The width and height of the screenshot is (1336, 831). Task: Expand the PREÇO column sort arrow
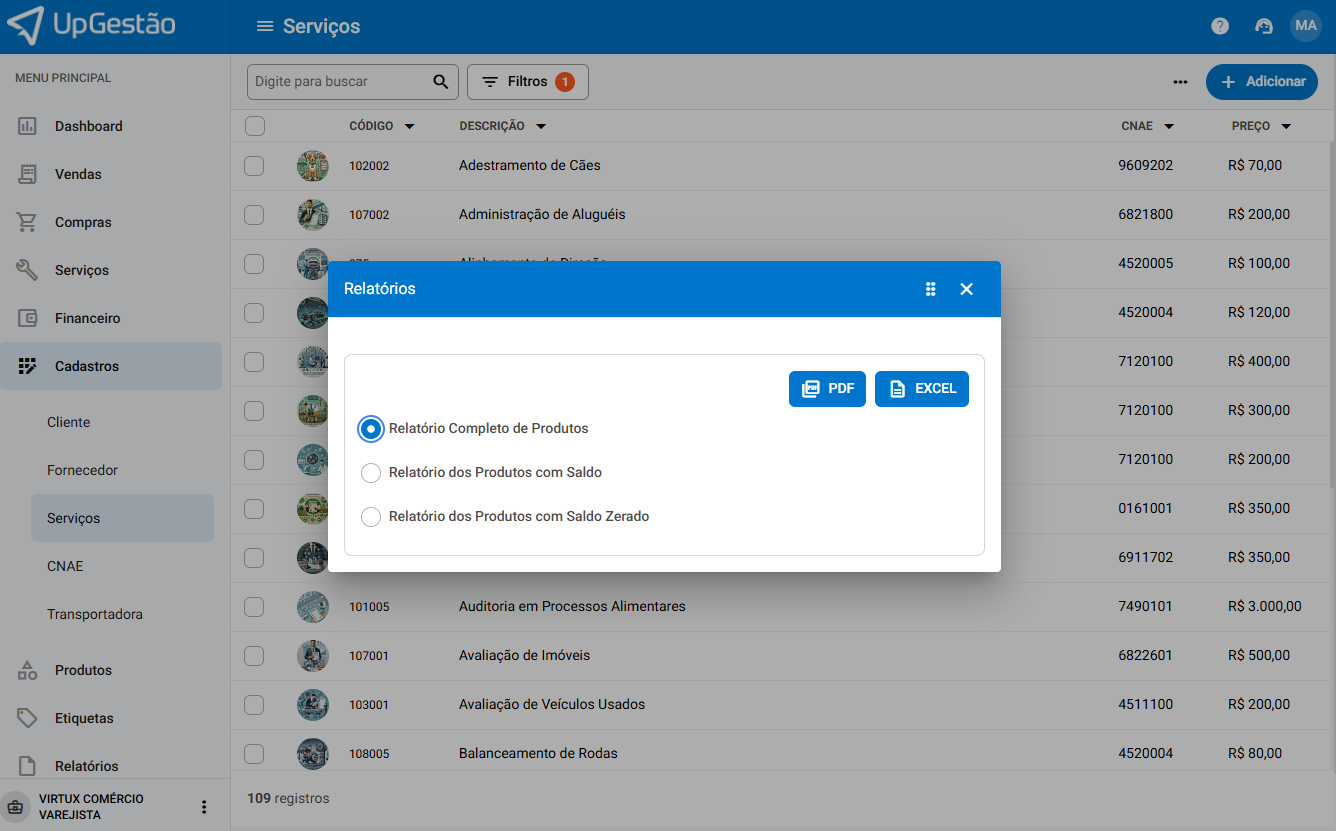[x=1286, y=127]
